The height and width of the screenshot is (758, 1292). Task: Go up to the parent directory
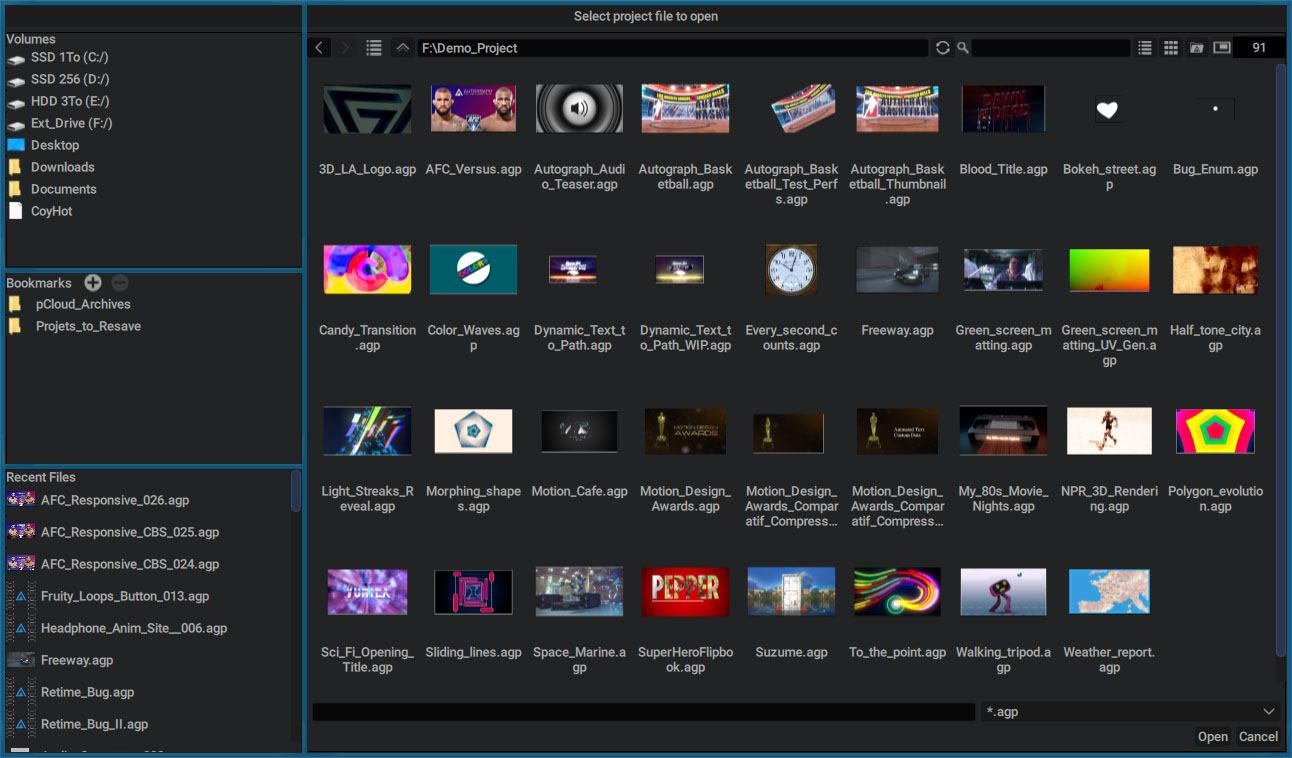(403, 48)
